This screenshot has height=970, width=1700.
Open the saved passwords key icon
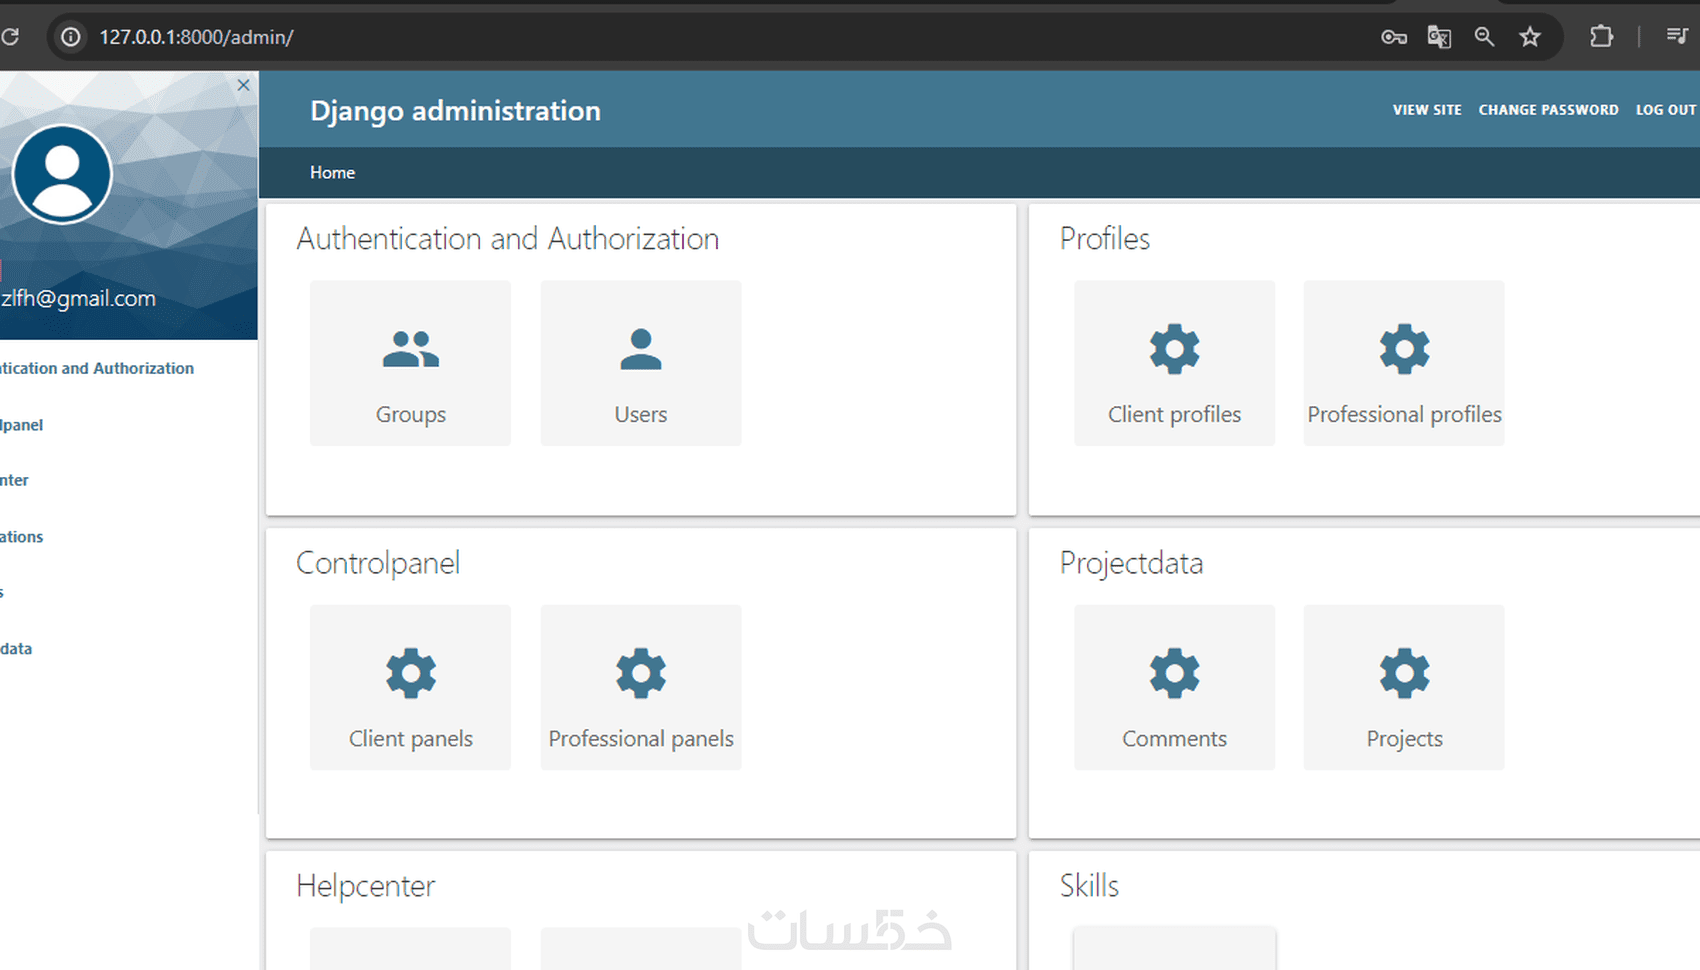tap(1393, 37)
